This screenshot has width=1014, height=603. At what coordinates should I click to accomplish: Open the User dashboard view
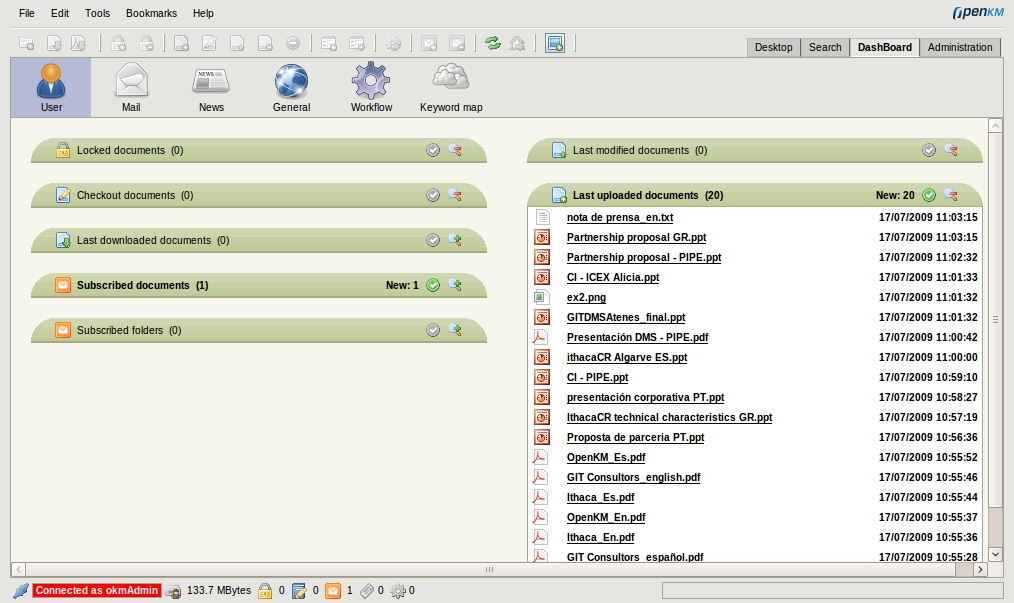coord(51,88)
